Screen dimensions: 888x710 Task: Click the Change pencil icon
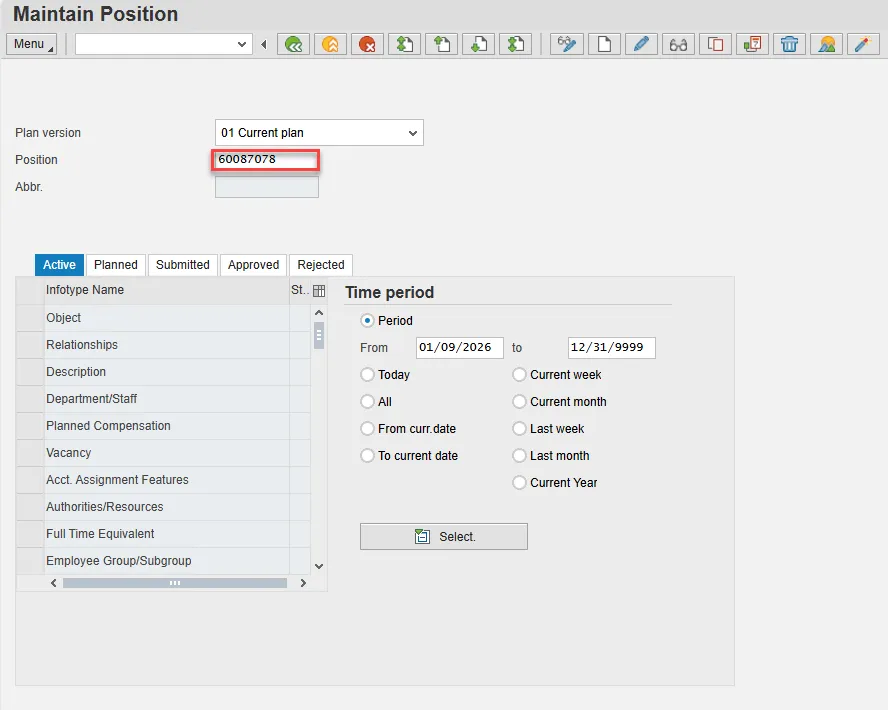(641, 44)
